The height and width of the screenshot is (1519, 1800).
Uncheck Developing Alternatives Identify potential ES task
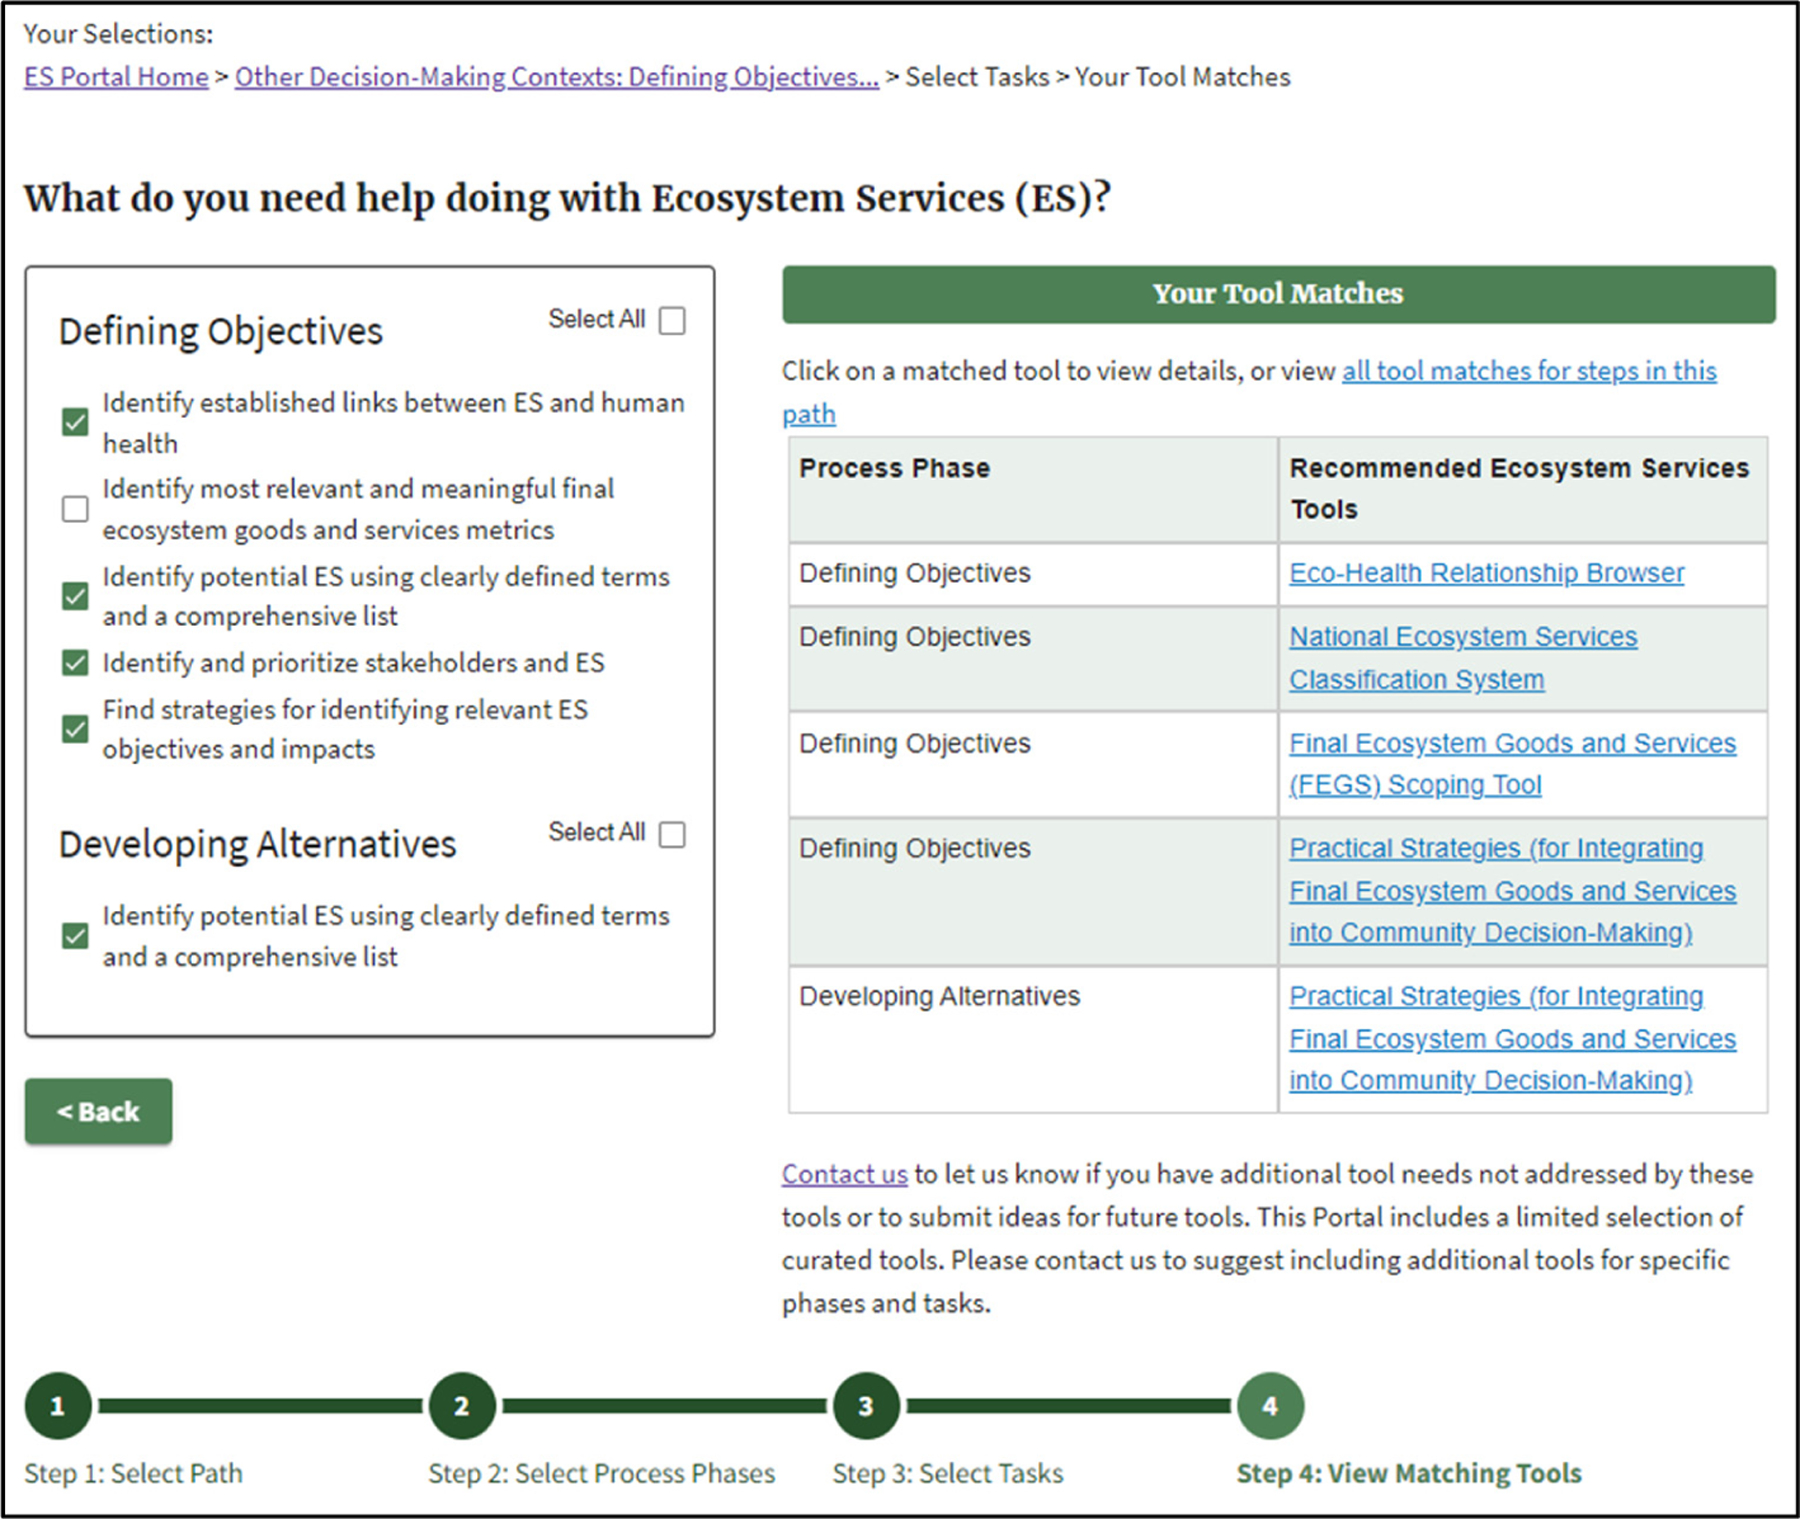click(x=75, y=936)
